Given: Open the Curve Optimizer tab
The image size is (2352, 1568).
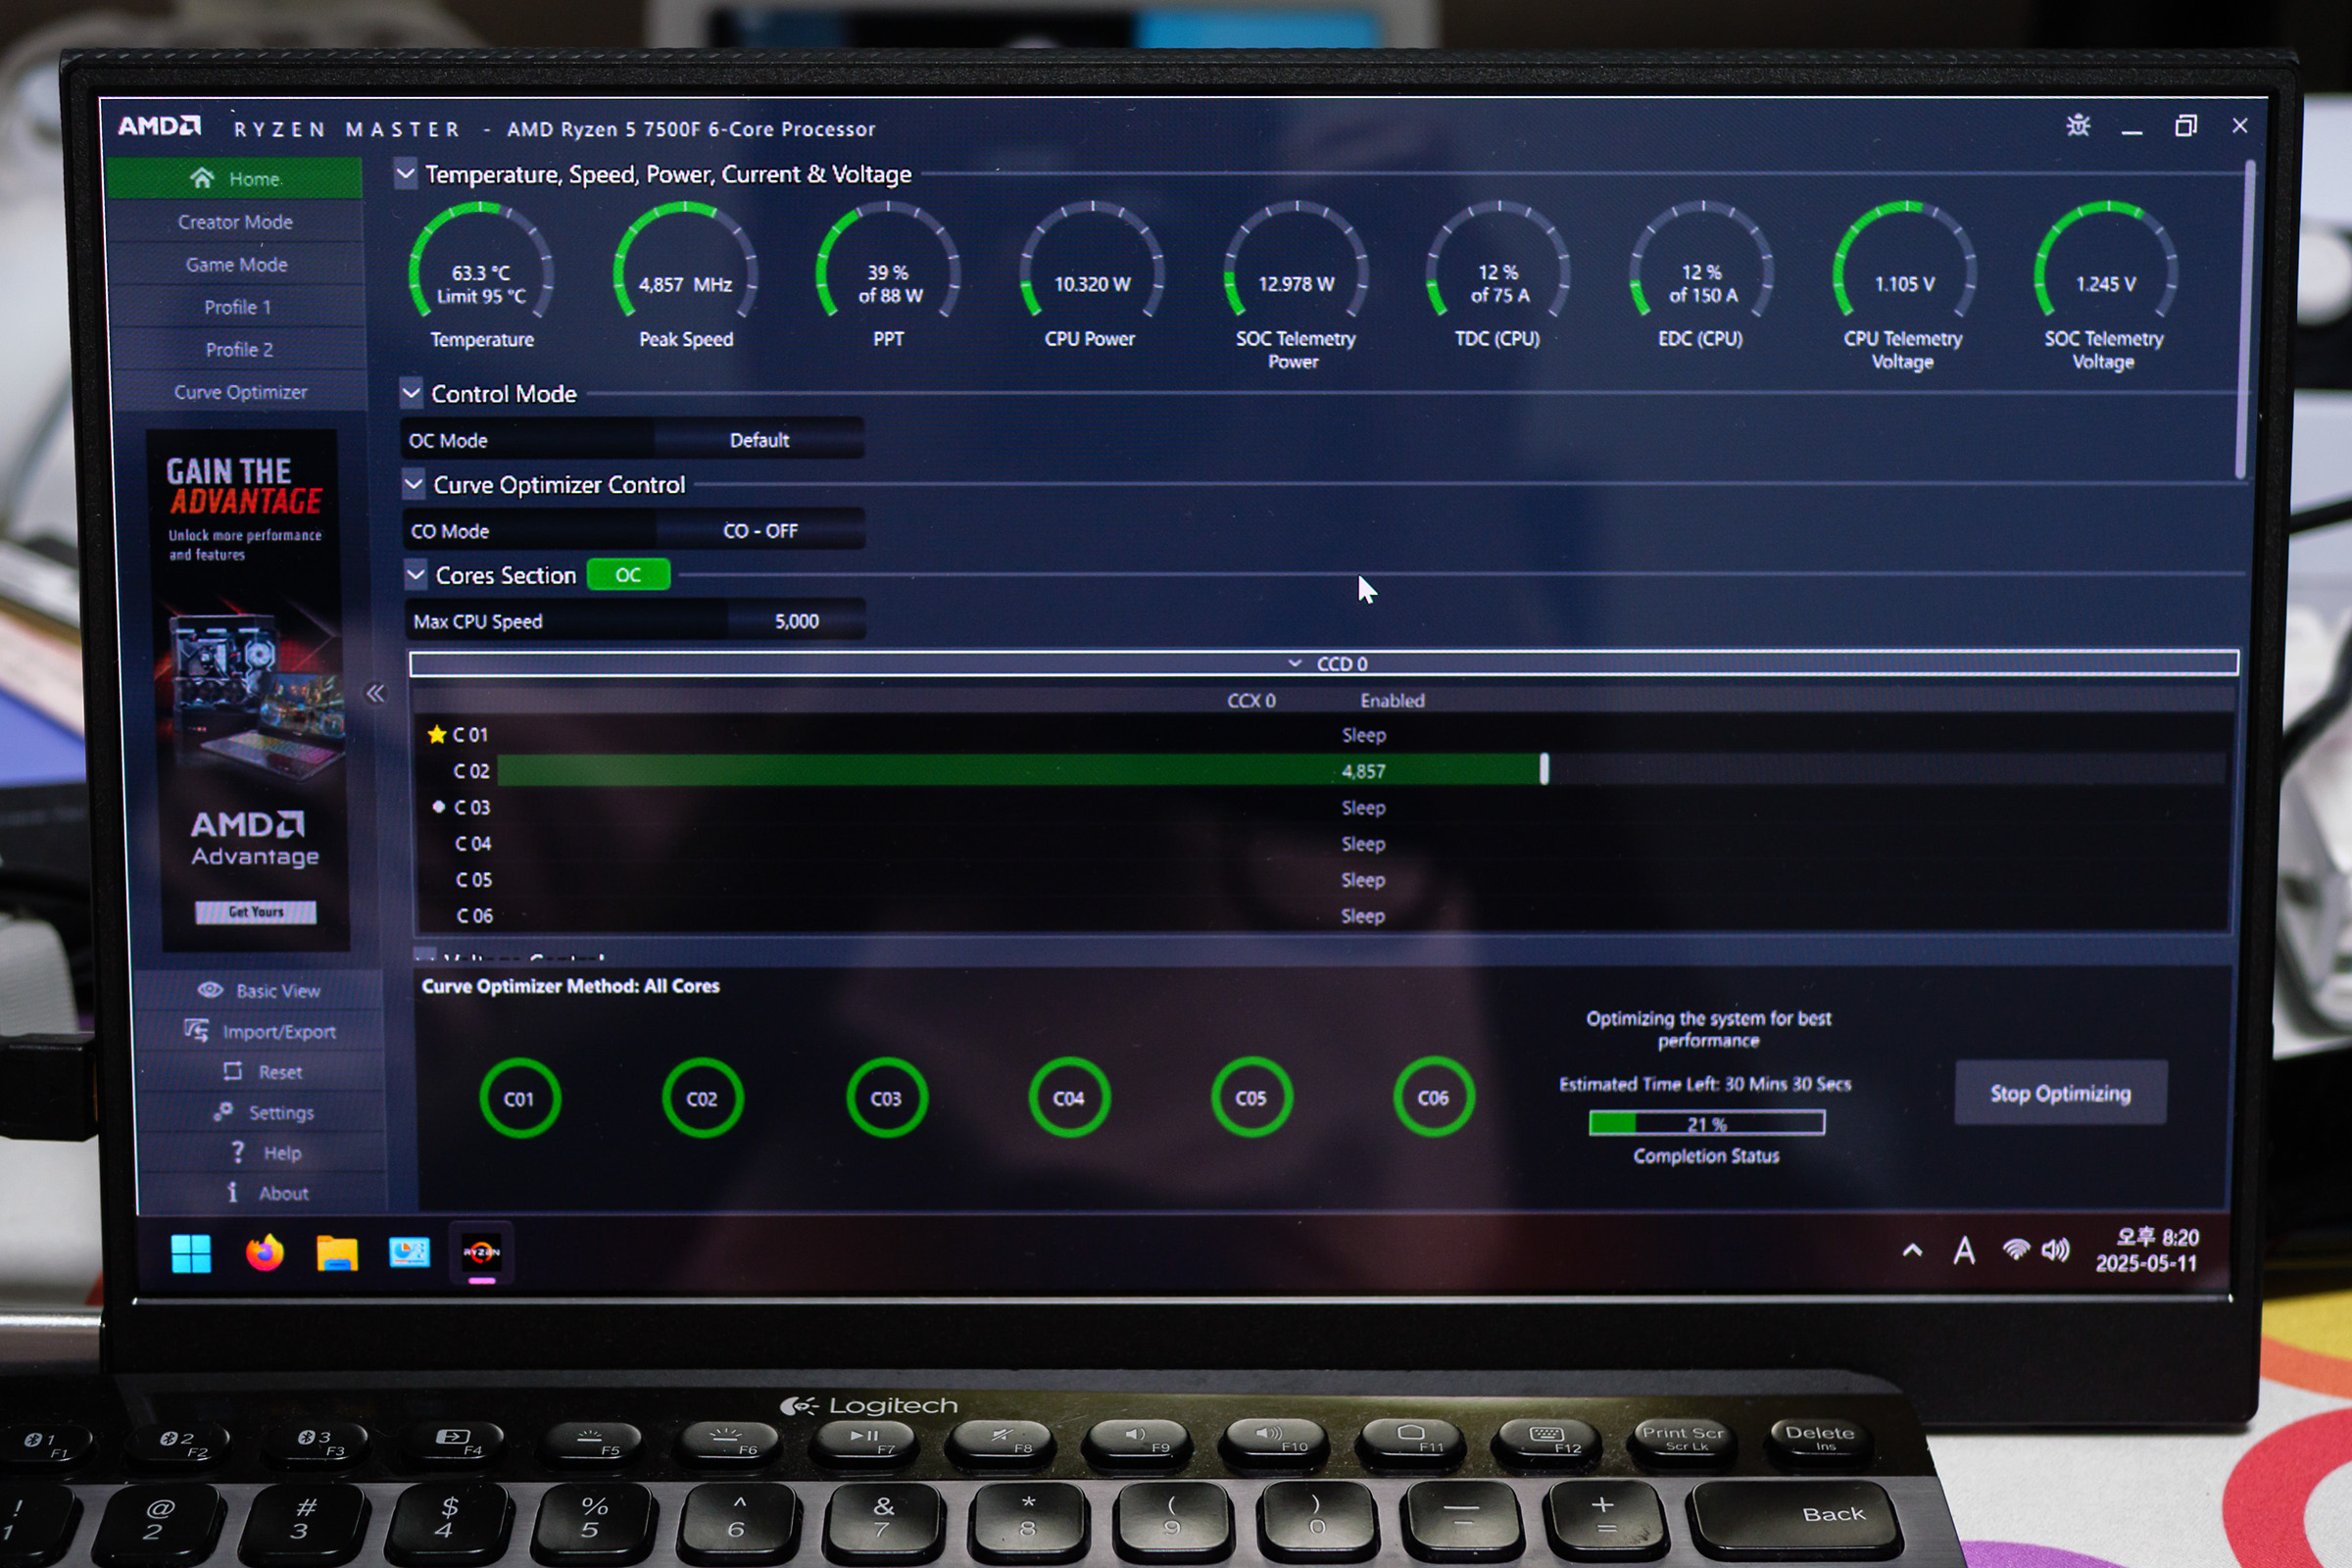Looking at the screenshot, I should (240, 392).
